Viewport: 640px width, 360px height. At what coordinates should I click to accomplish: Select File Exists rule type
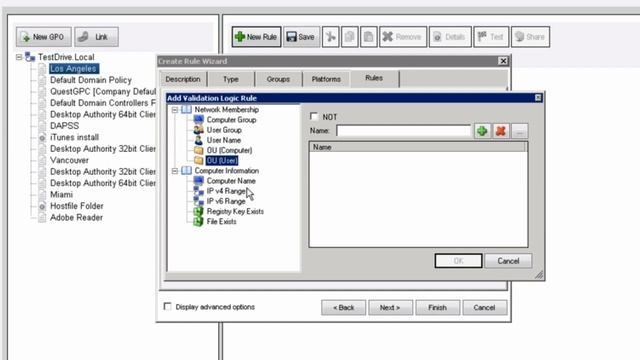(x=222, y=222)
